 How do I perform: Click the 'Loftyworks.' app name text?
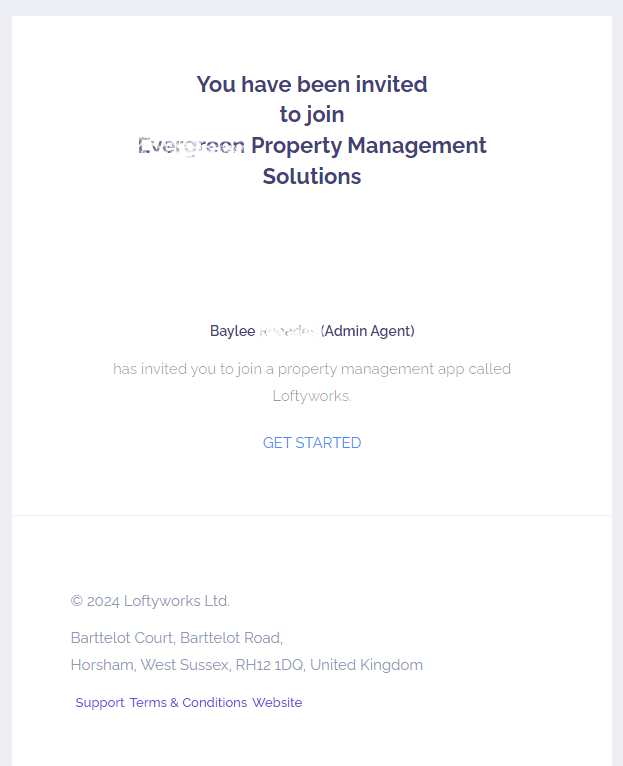312,396
